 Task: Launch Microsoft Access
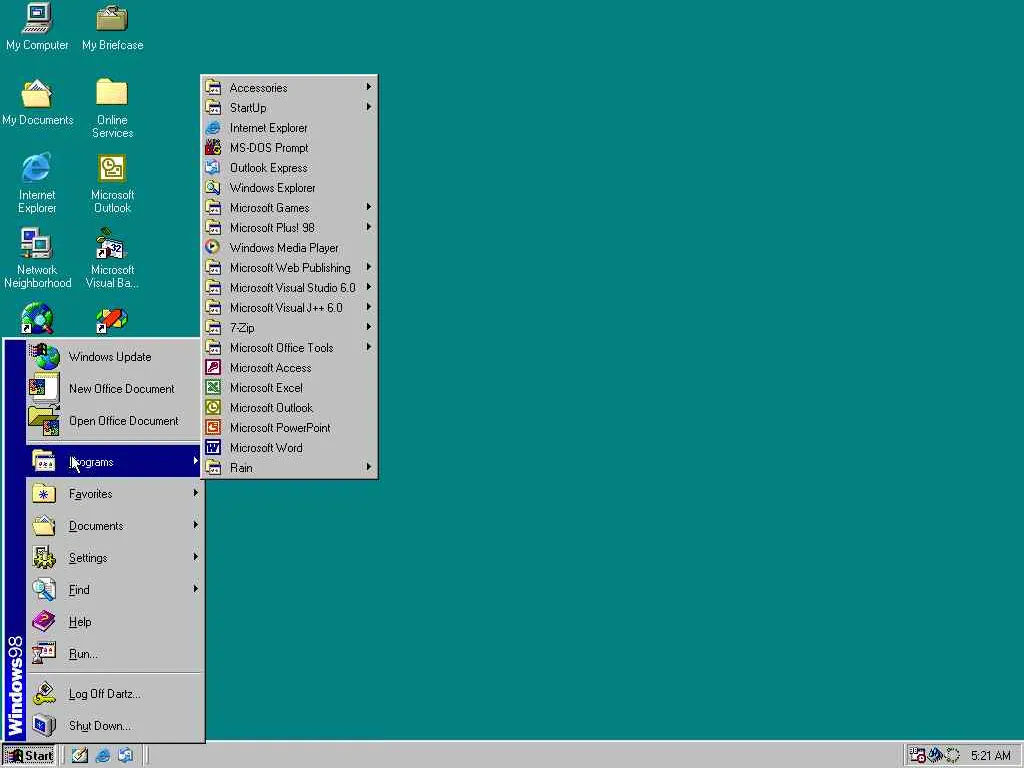[x=289, y=368]
